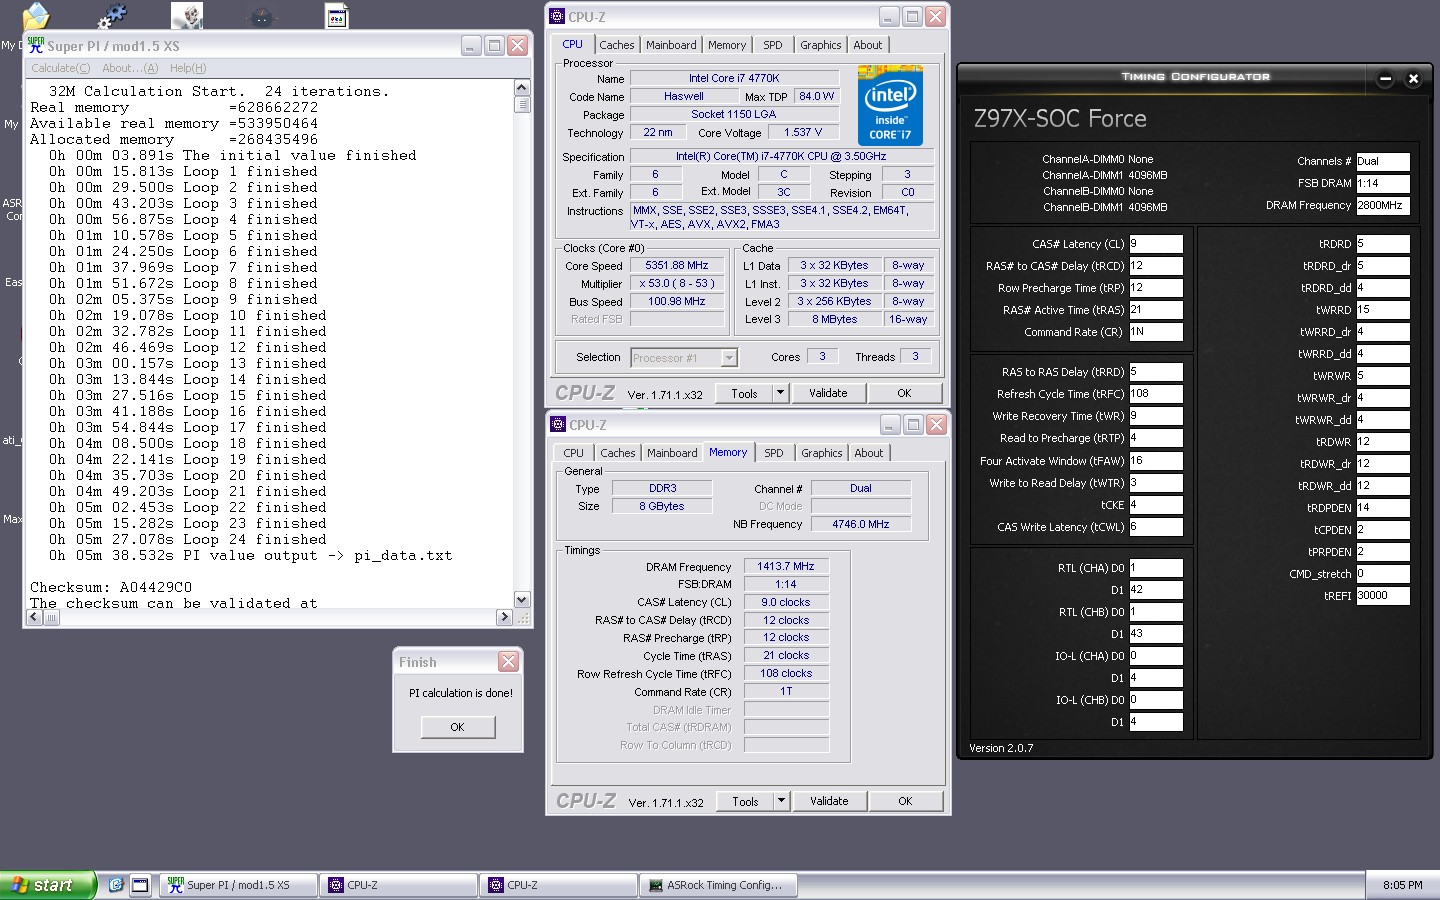Click the CMD_stretch value field
Viewport: 1440px width, 900px height.
[1383, 574]
